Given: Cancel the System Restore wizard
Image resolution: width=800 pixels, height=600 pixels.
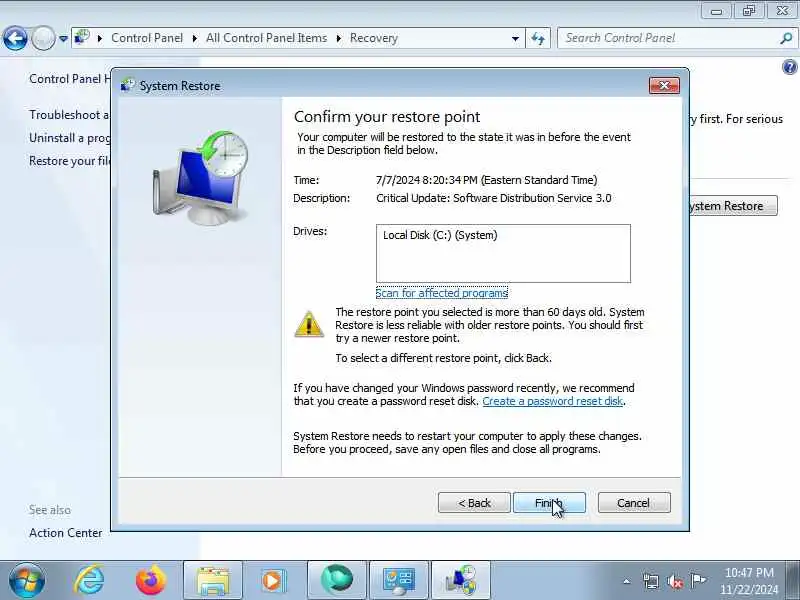Looking at the screenshot, I should (634, 503).
